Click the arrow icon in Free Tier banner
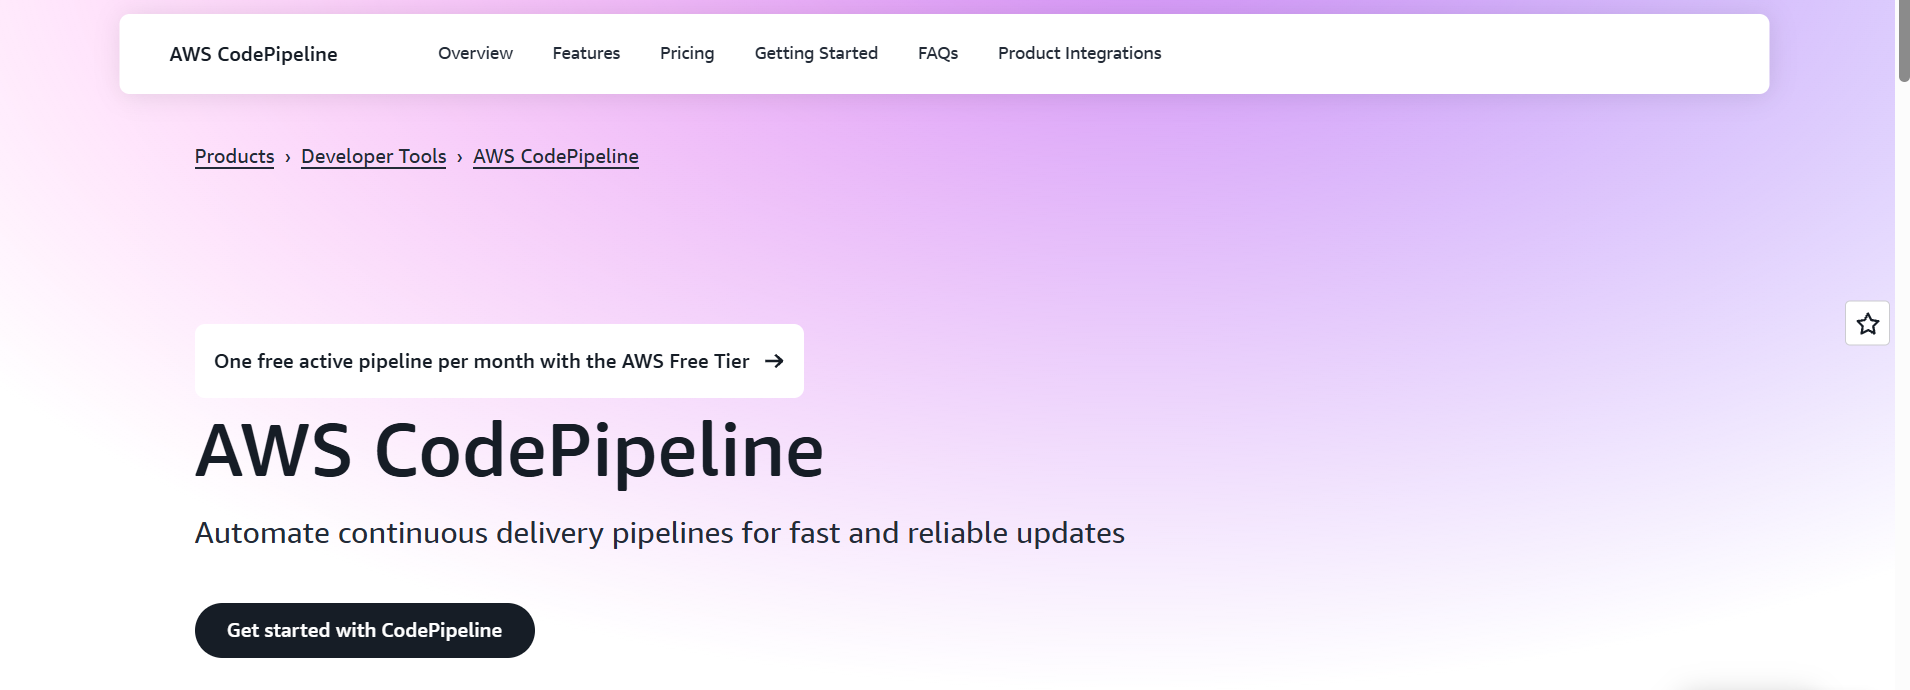Screen dimensions: 1910x690 (774, 361)
